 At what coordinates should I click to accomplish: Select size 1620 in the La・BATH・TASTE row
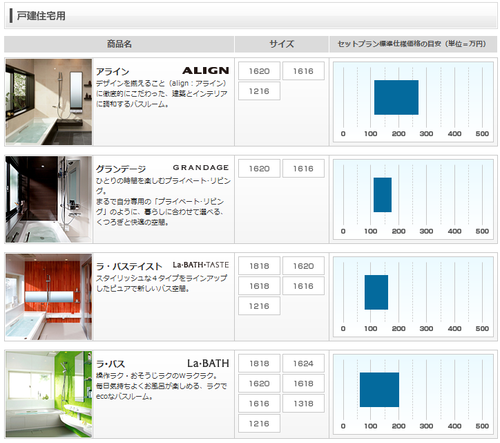(303, 266)
